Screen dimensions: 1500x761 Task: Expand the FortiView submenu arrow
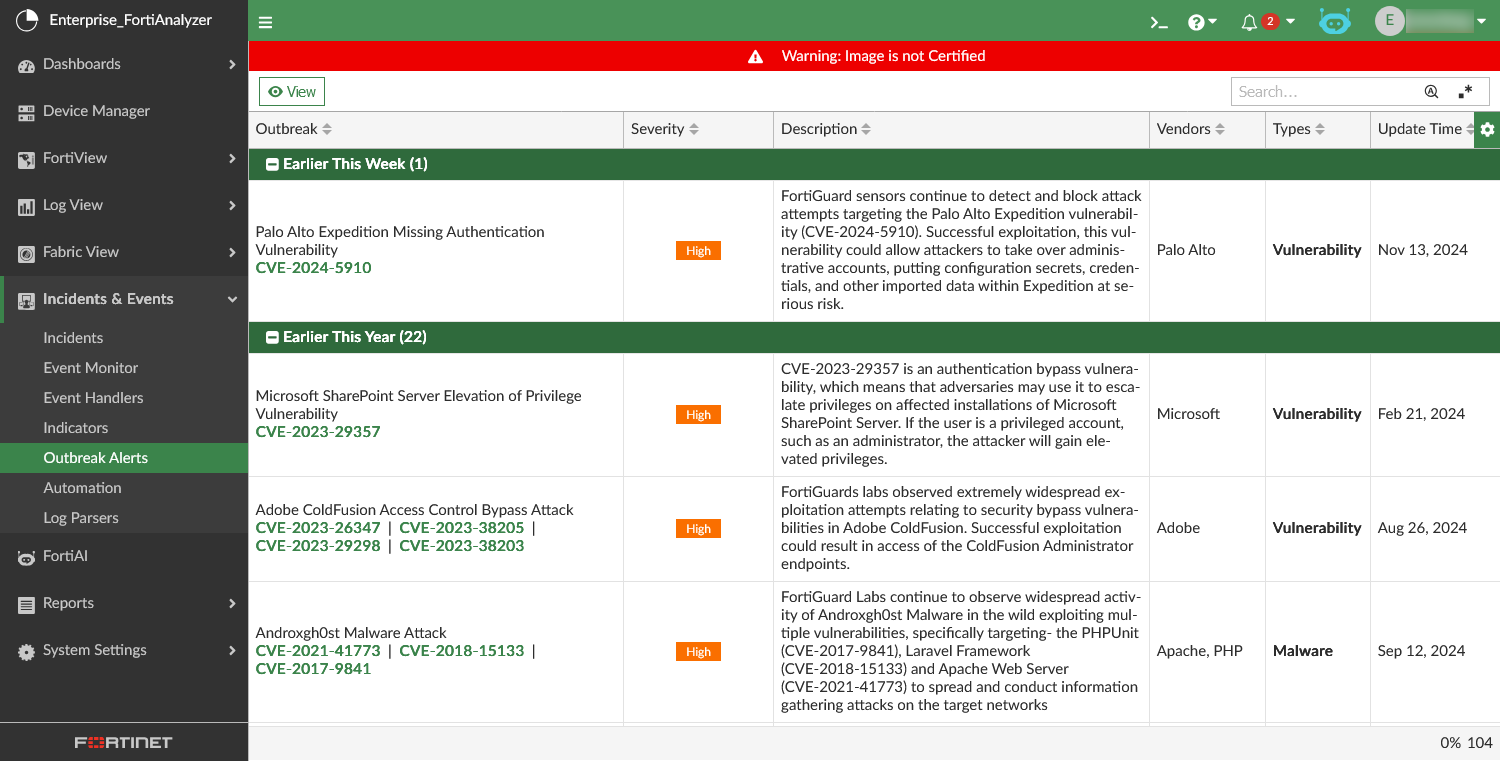click(x=232, y=159)
